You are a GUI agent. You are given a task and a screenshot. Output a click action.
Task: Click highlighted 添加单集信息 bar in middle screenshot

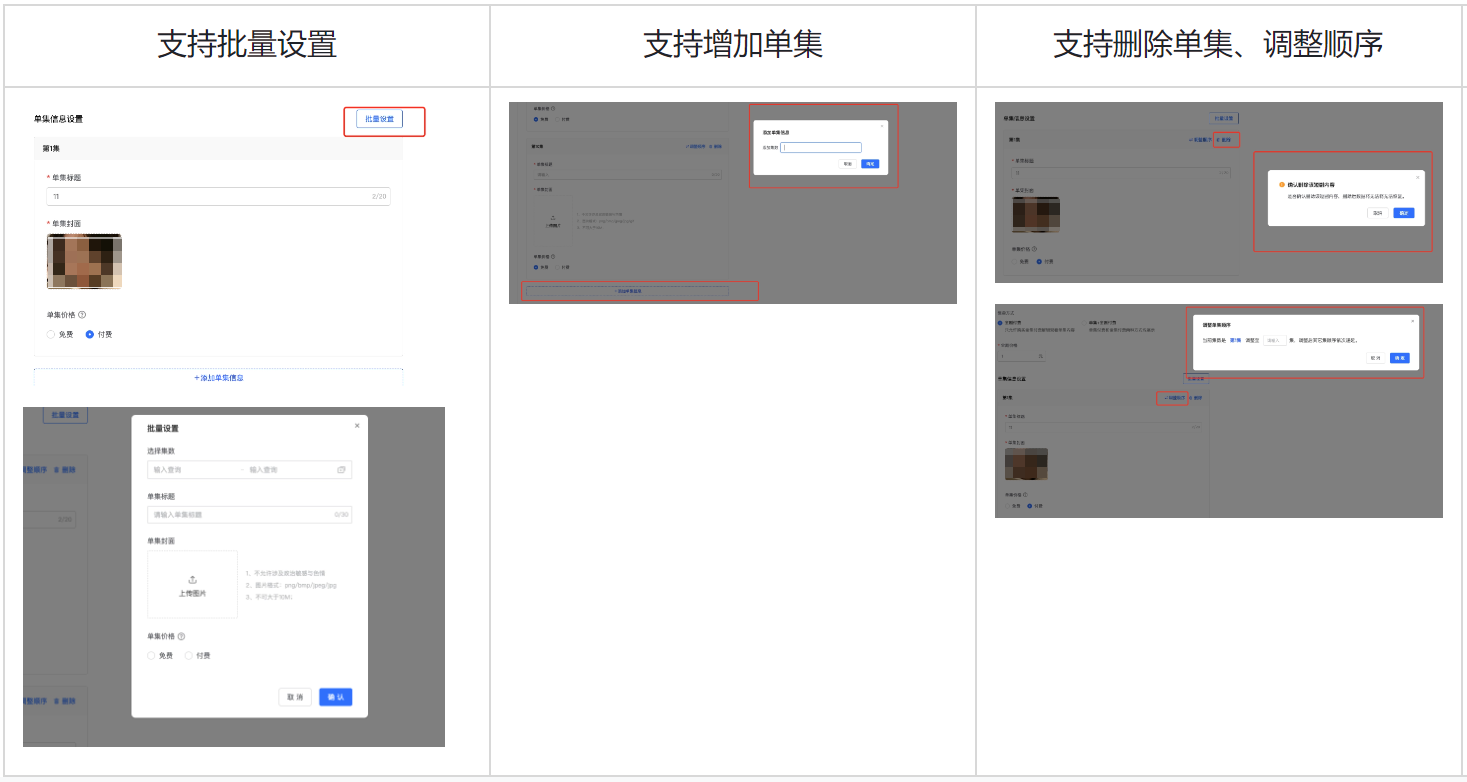(627, 291)
